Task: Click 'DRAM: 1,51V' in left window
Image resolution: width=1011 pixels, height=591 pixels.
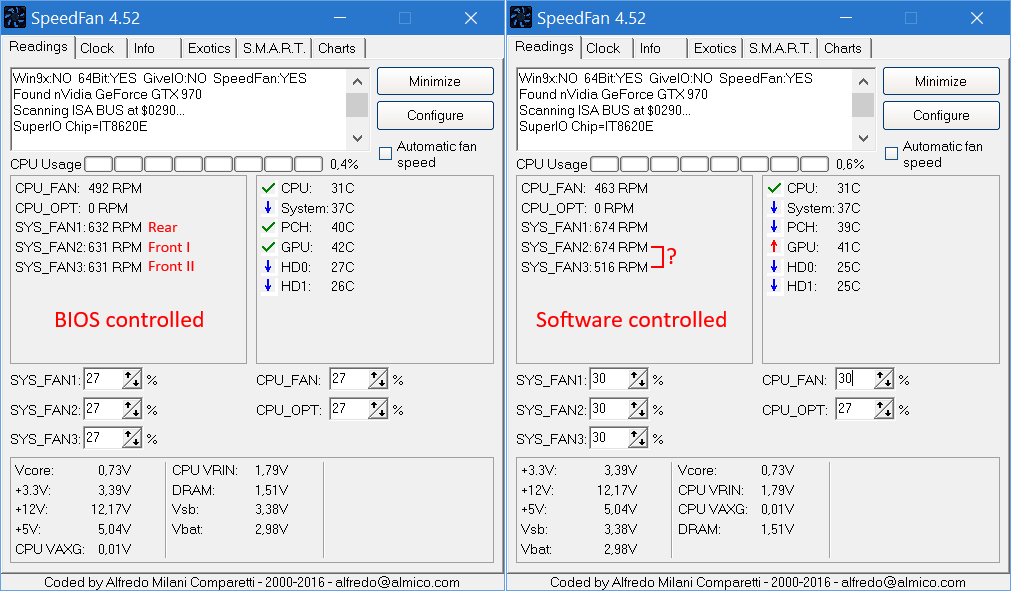Action: 230,490
